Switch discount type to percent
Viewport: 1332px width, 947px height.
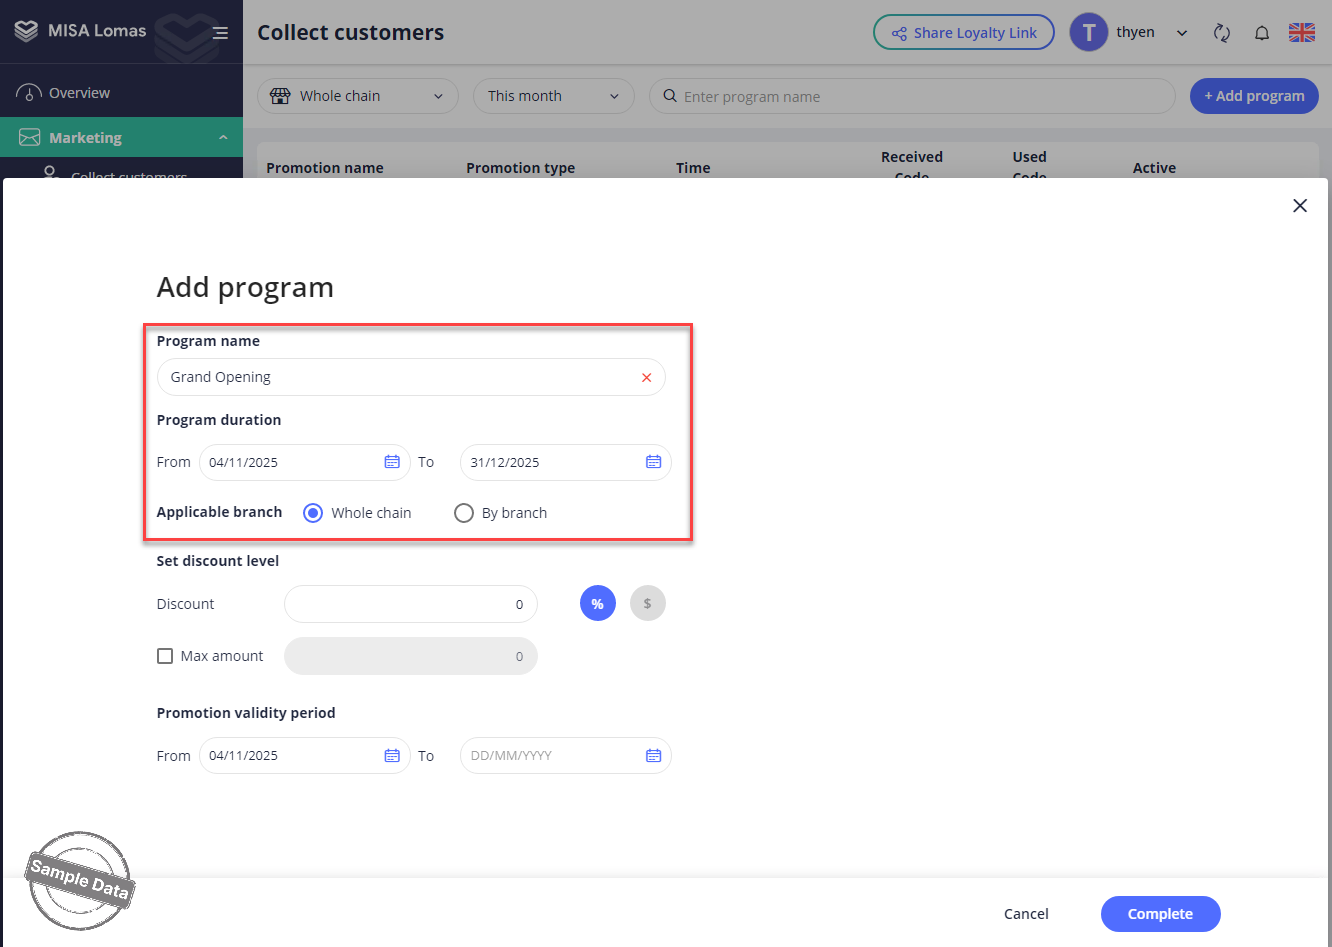(x=597, y=604)
